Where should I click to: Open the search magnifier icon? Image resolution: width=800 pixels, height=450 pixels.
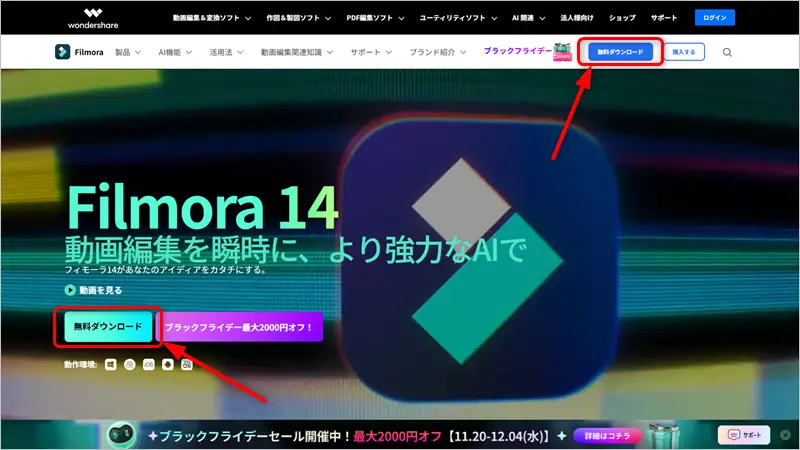[x=727, y=52]
